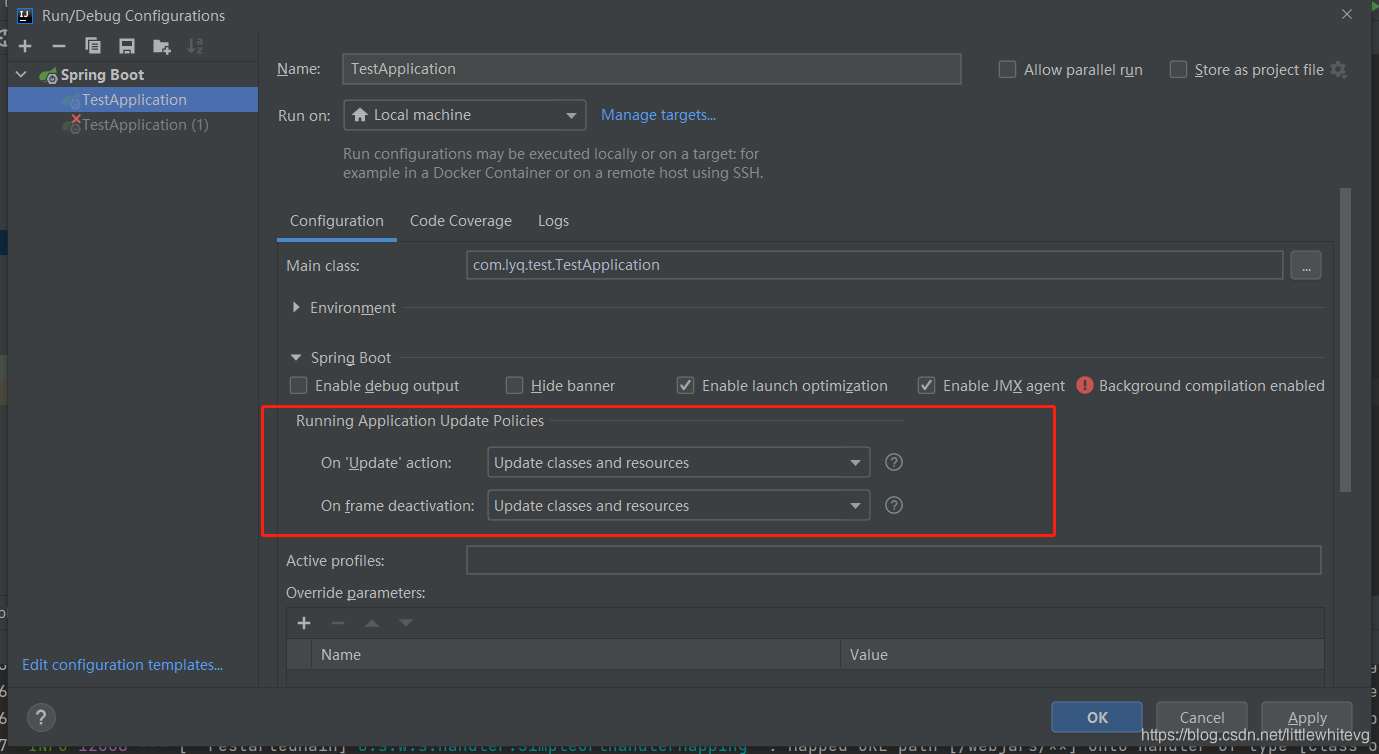This screenshot has width=1379, height=754.
Task: Add a new run configuration
Action: click(x=25, y=46)
